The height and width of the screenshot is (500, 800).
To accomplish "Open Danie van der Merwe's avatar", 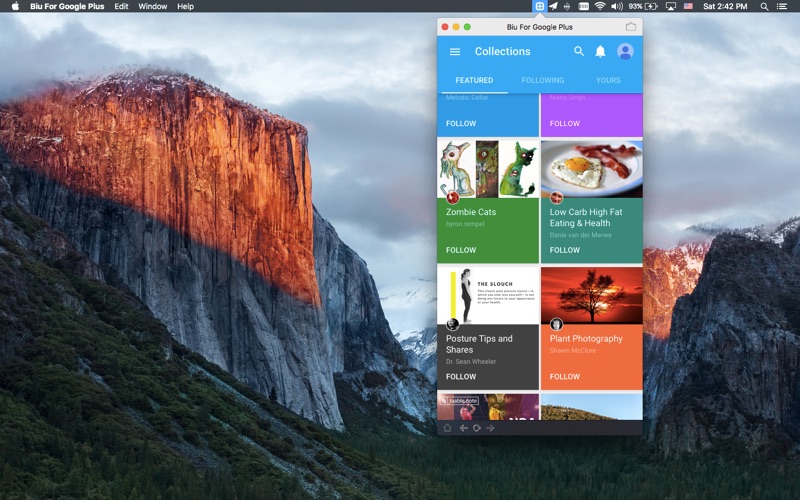I will tap(556, 197).
